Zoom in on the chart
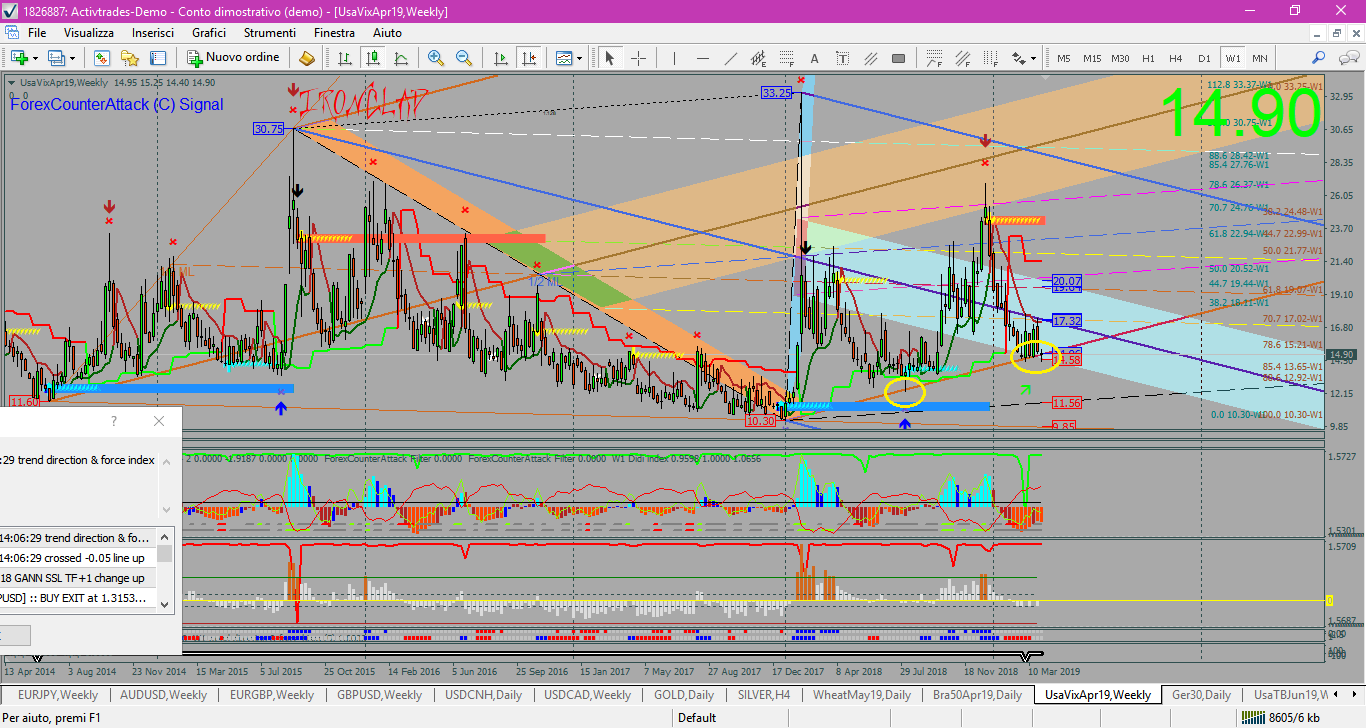This screenshot has width=1366, height=728. [435, 58]
